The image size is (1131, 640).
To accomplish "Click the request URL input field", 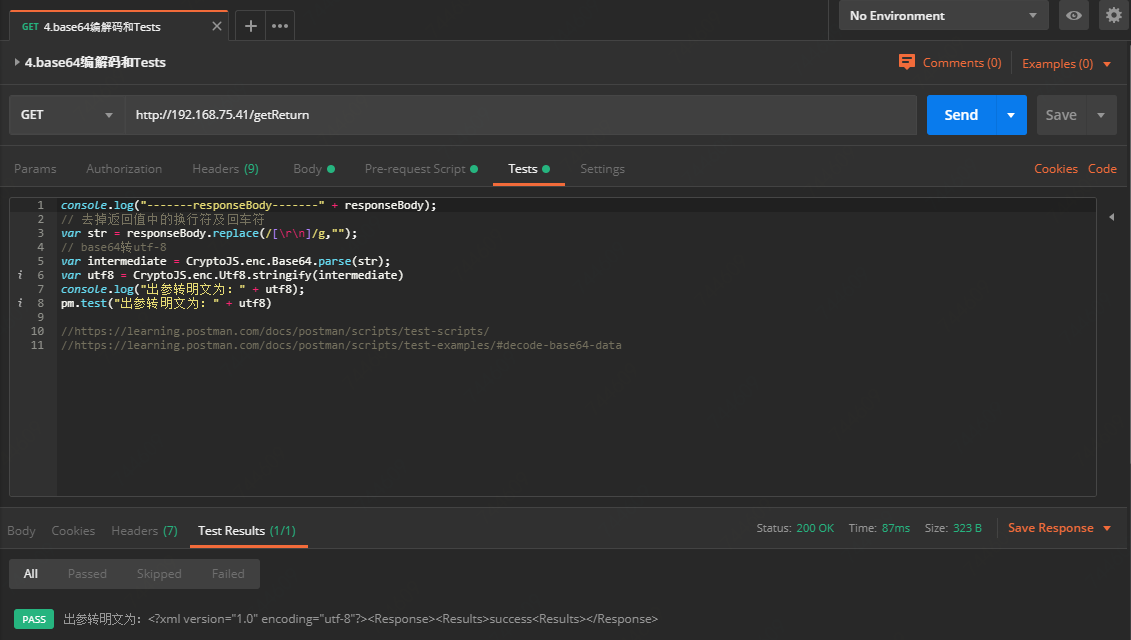I will pos(520,115).
